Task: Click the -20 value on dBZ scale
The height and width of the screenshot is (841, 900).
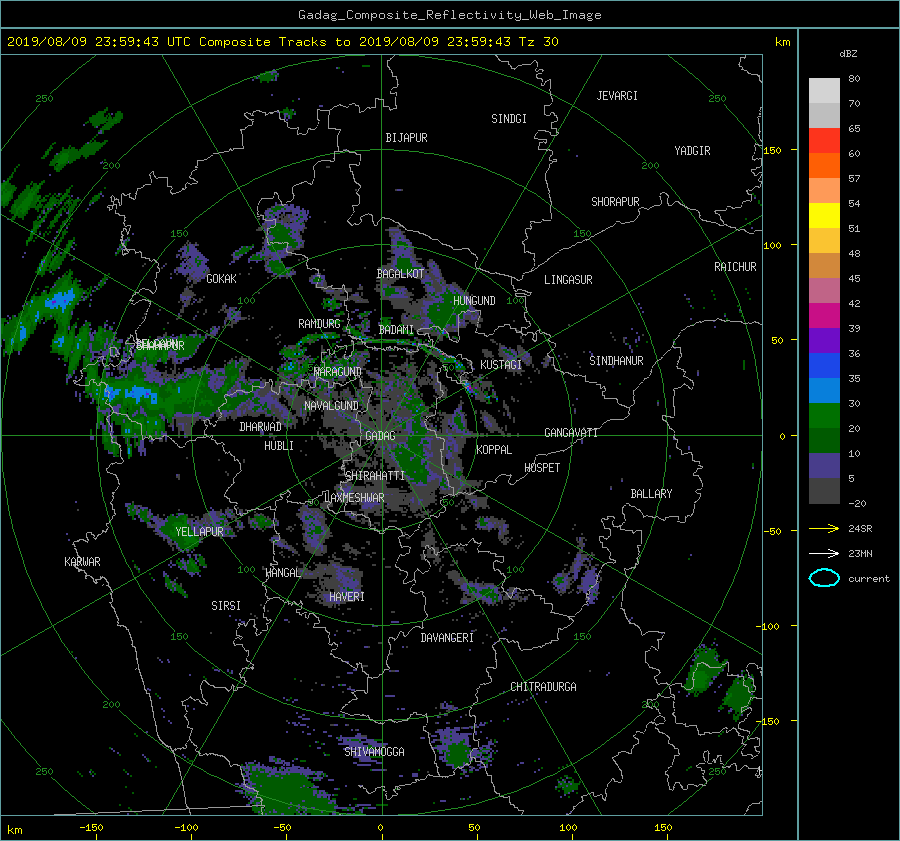Action: pos(857,503)
